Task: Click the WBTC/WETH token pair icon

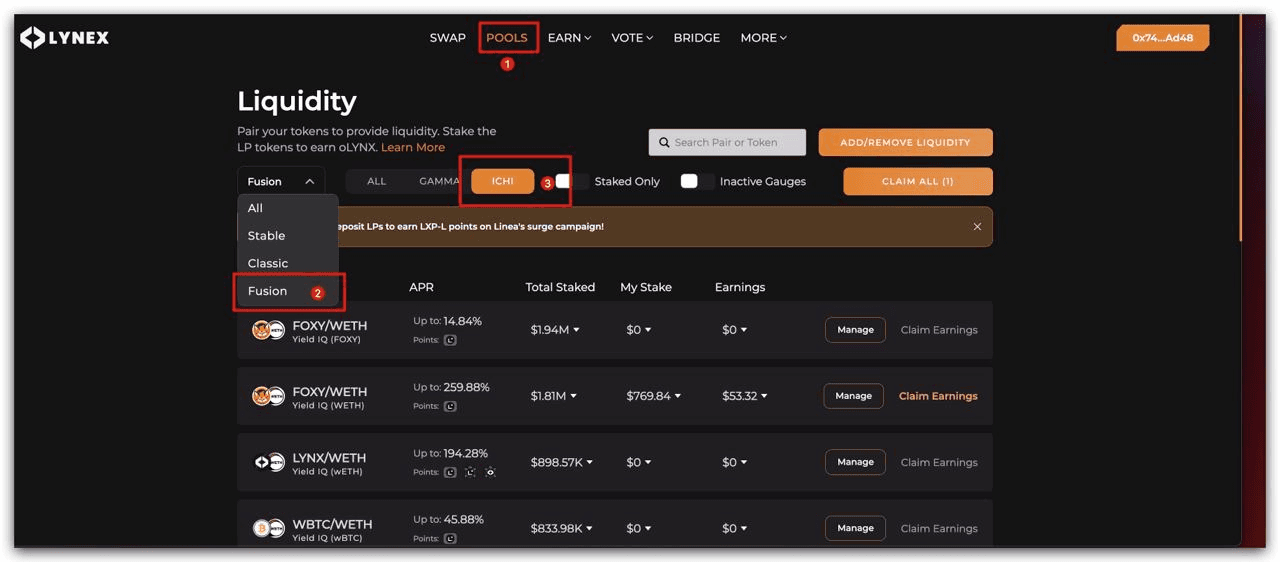Action: tap(268, 528)
